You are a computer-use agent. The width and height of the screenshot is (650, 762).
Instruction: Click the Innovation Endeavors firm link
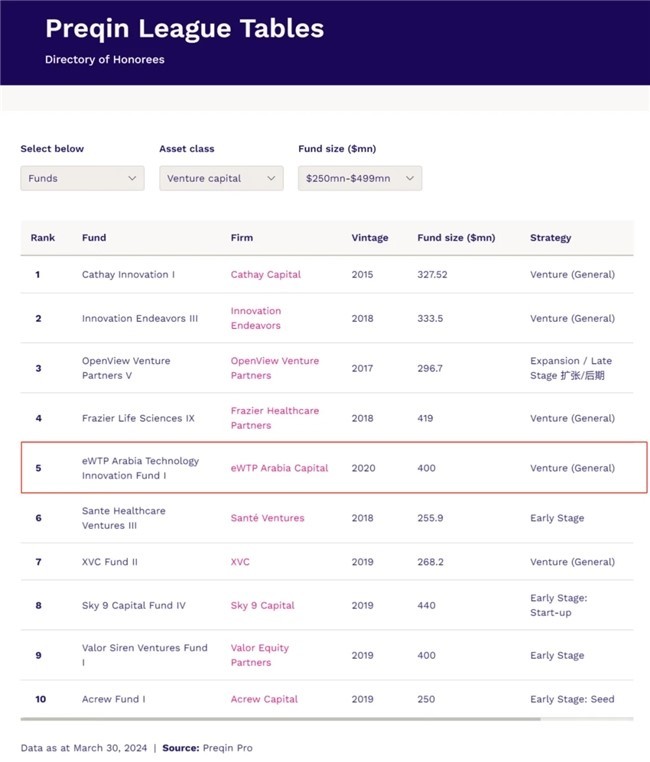pos(256,318)
